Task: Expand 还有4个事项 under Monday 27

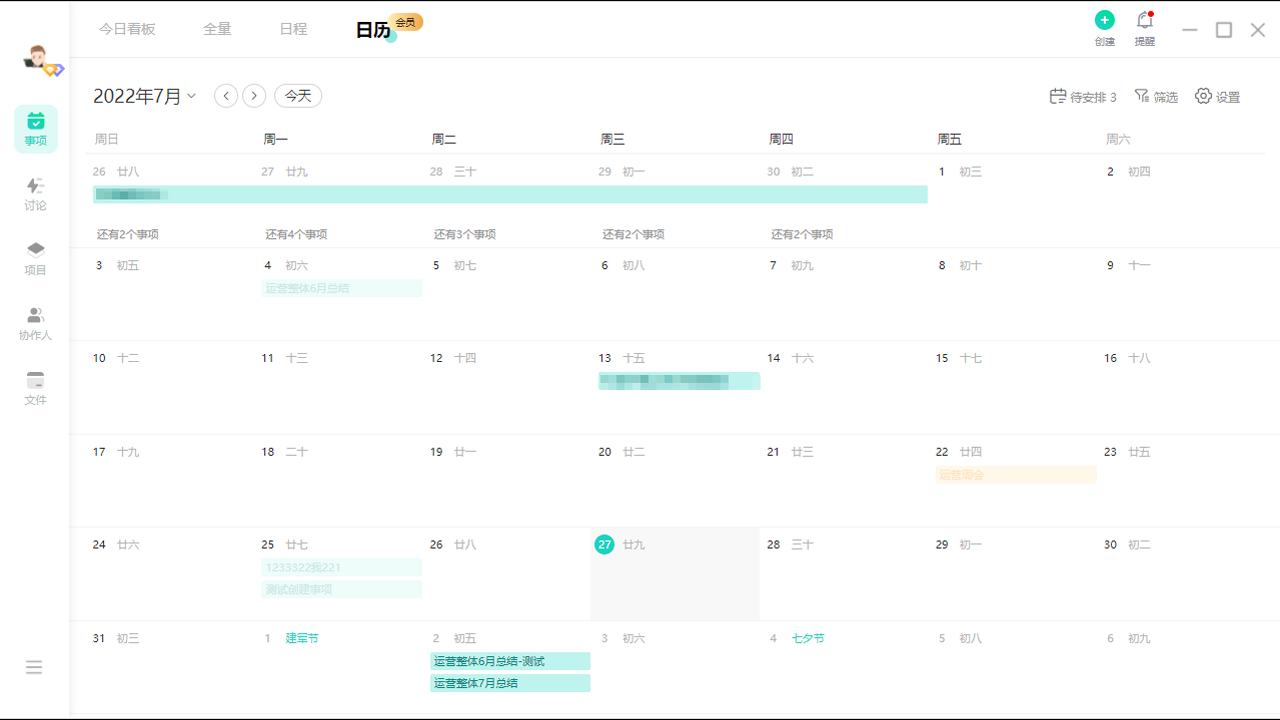Action: click(296, 234)
